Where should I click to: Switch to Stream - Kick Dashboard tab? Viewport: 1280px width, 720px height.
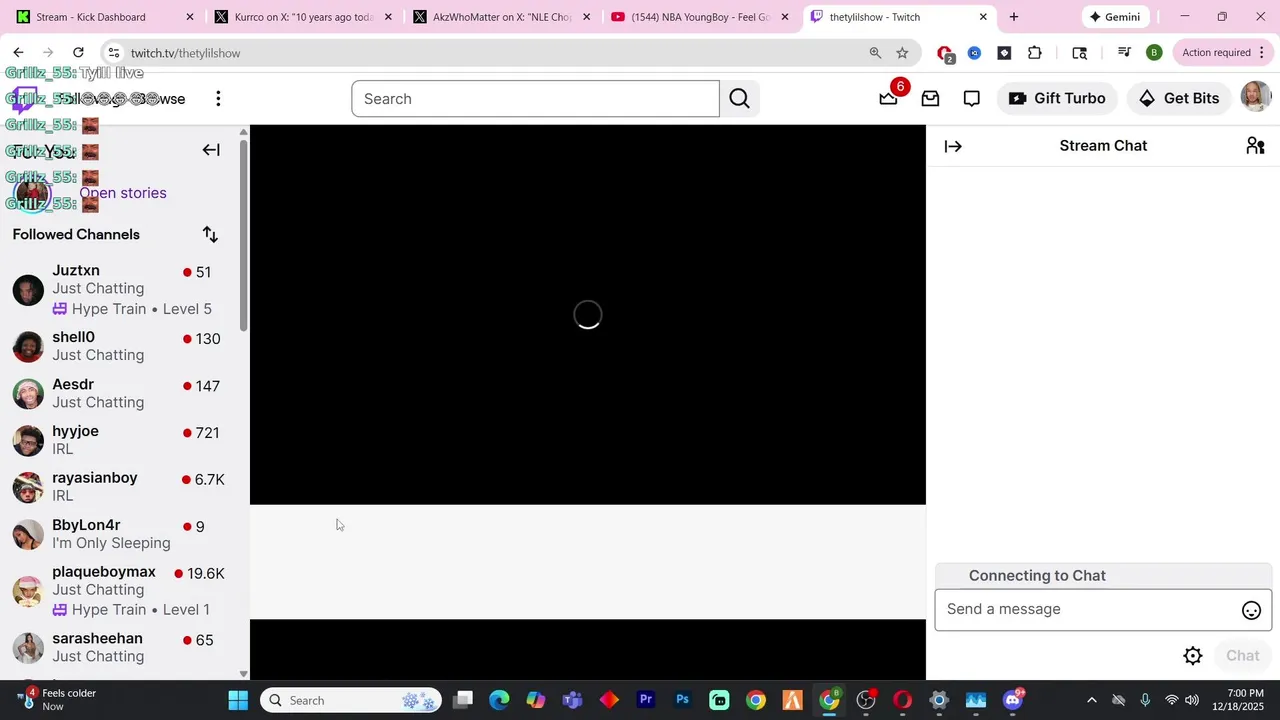coord(104,17)
